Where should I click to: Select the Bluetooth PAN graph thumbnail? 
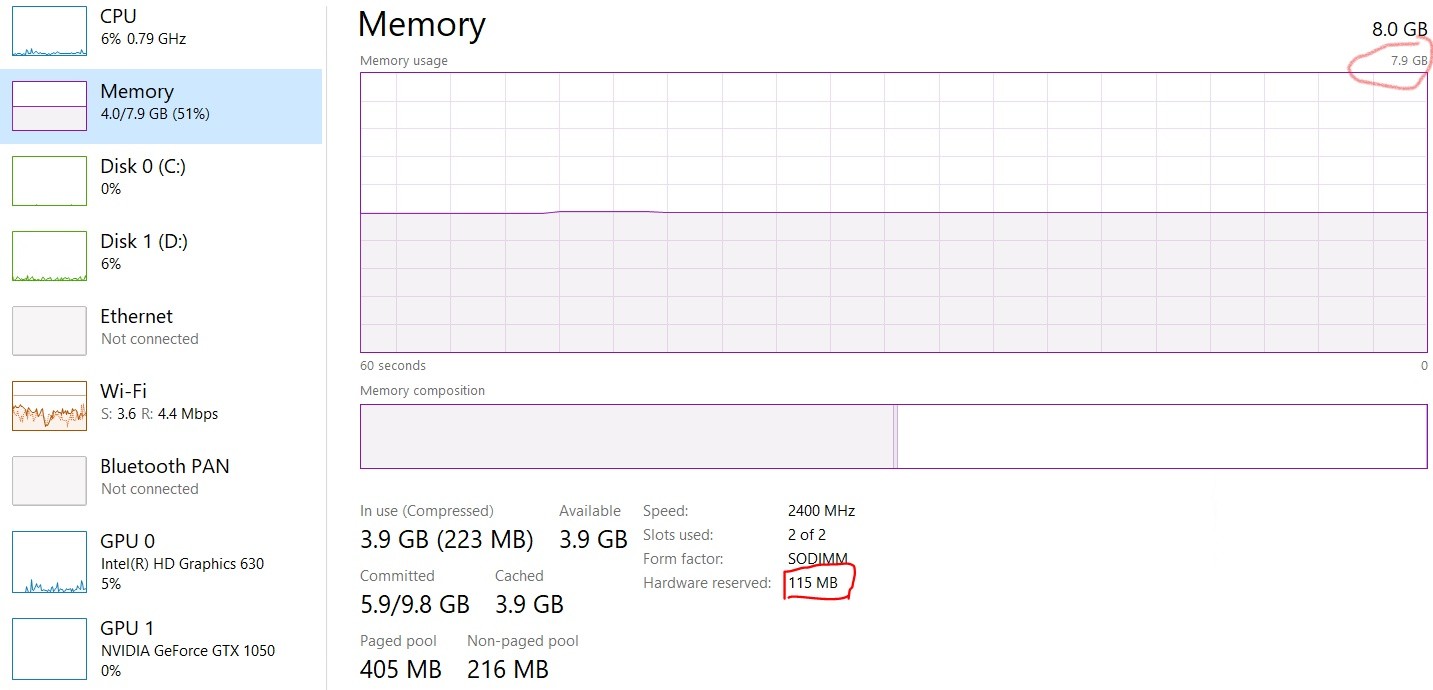click(x=49, y=481)
